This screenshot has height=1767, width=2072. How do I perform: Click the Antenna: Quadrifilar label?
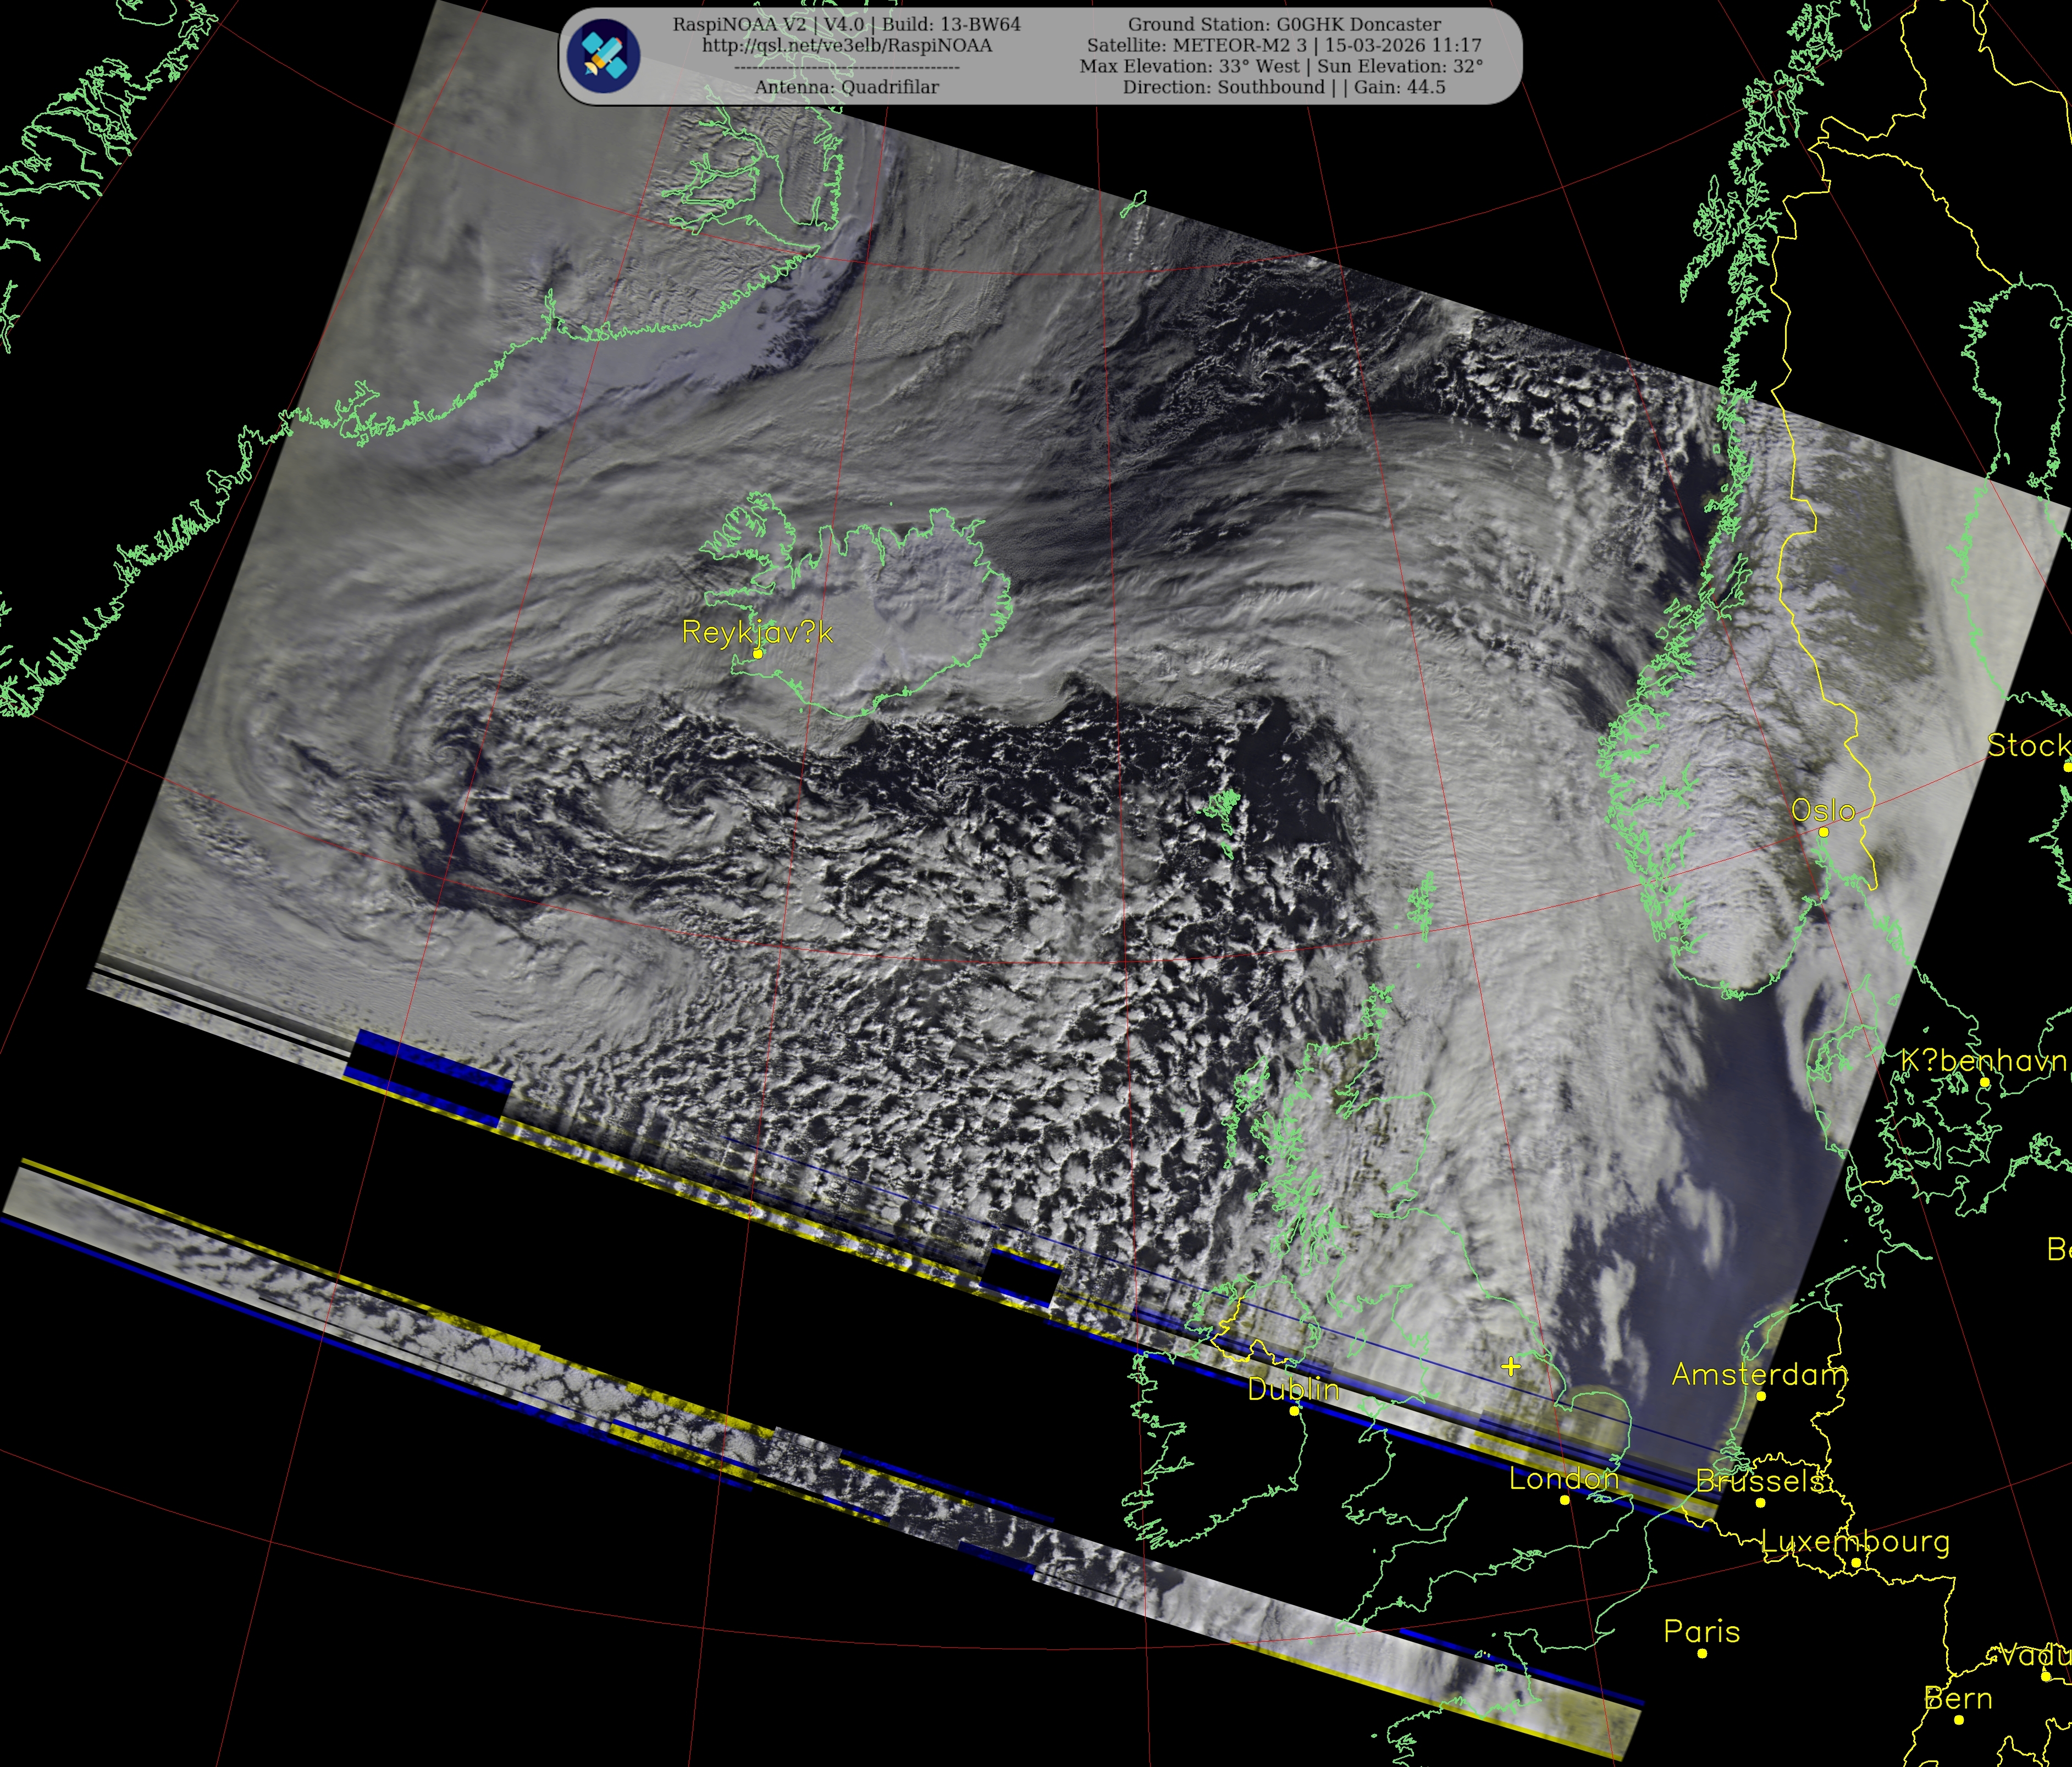(846, 88)
